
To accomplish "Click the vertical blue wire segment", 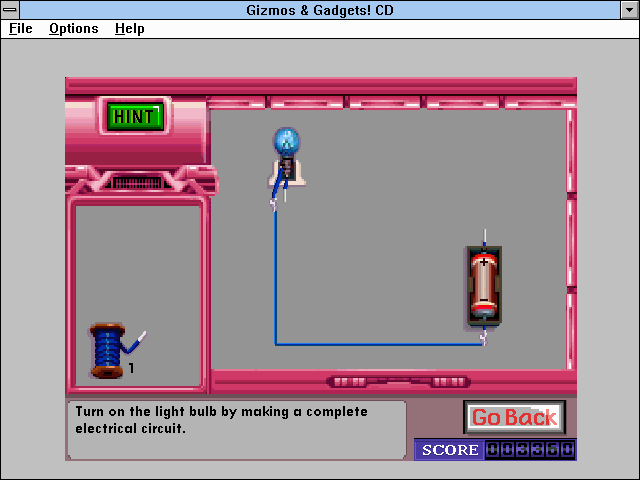I will [276, 278].
